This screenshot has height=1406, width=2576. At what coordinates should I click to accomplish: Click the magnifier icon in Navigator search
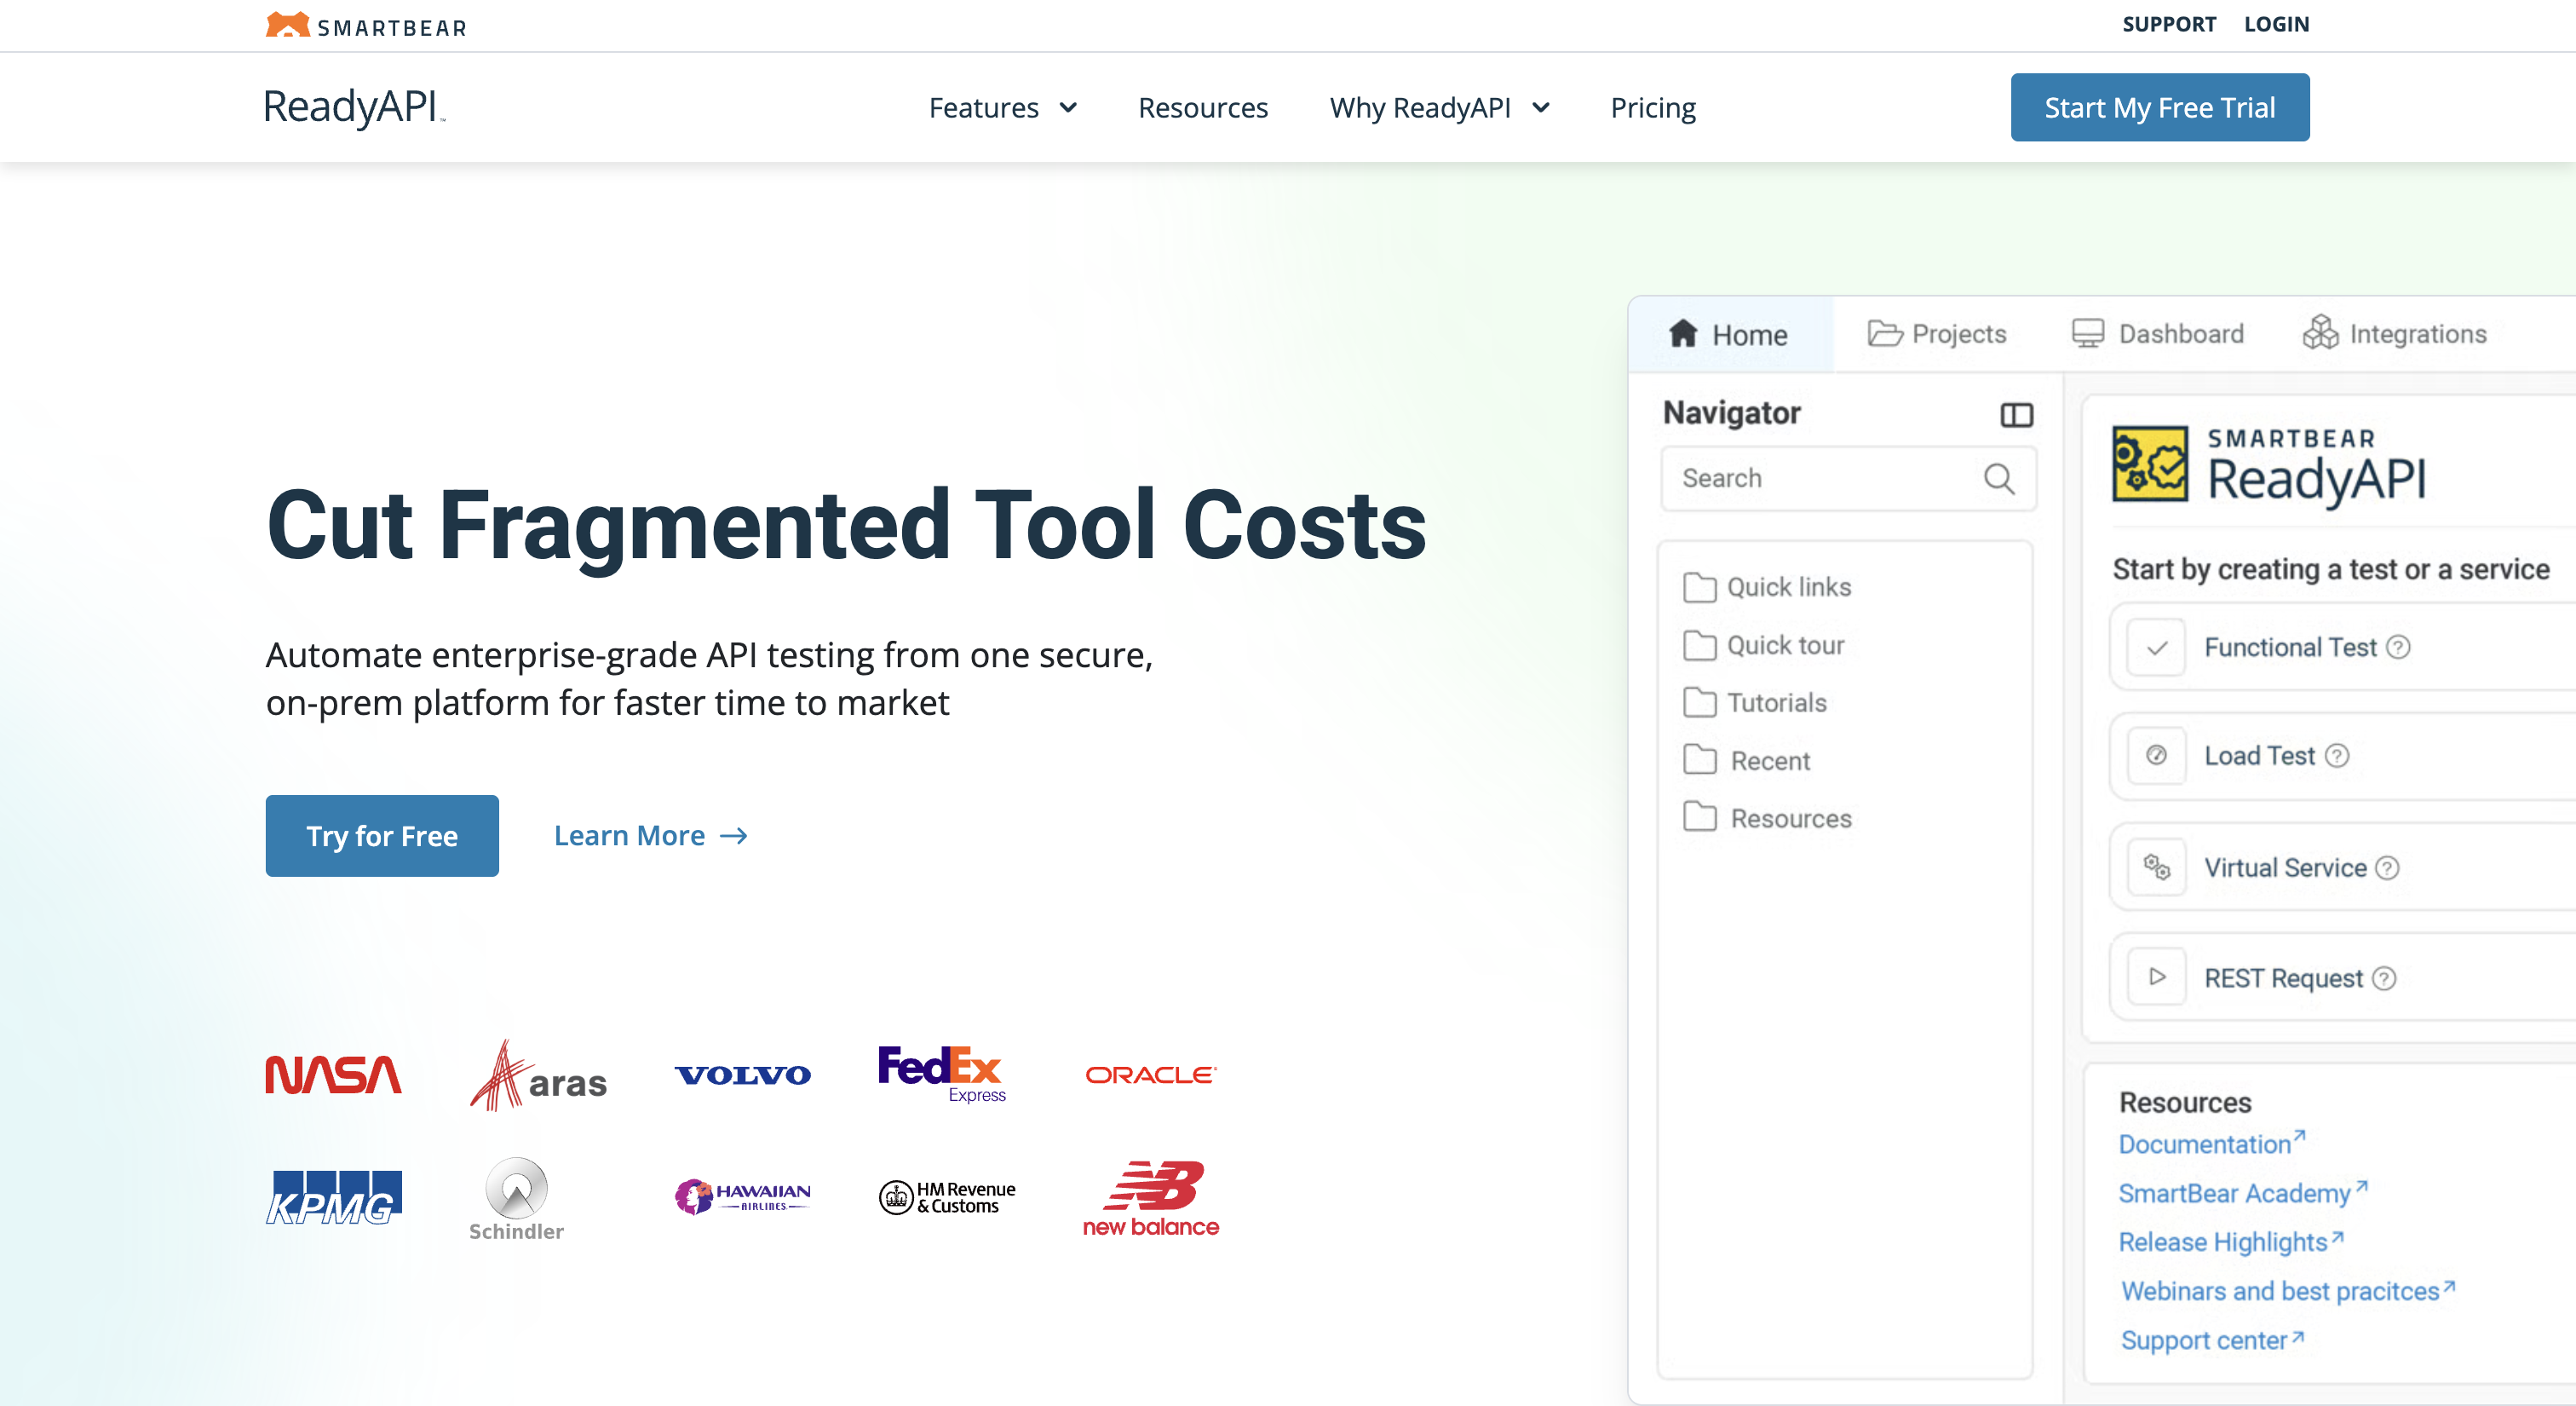click(1998, 479)
